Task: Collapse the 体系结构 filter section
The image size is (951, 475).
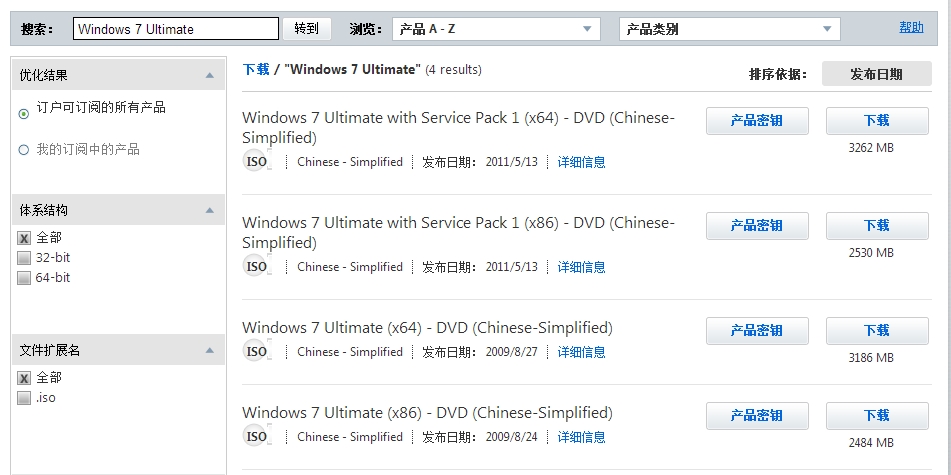Action: click(x=208, y=210)
